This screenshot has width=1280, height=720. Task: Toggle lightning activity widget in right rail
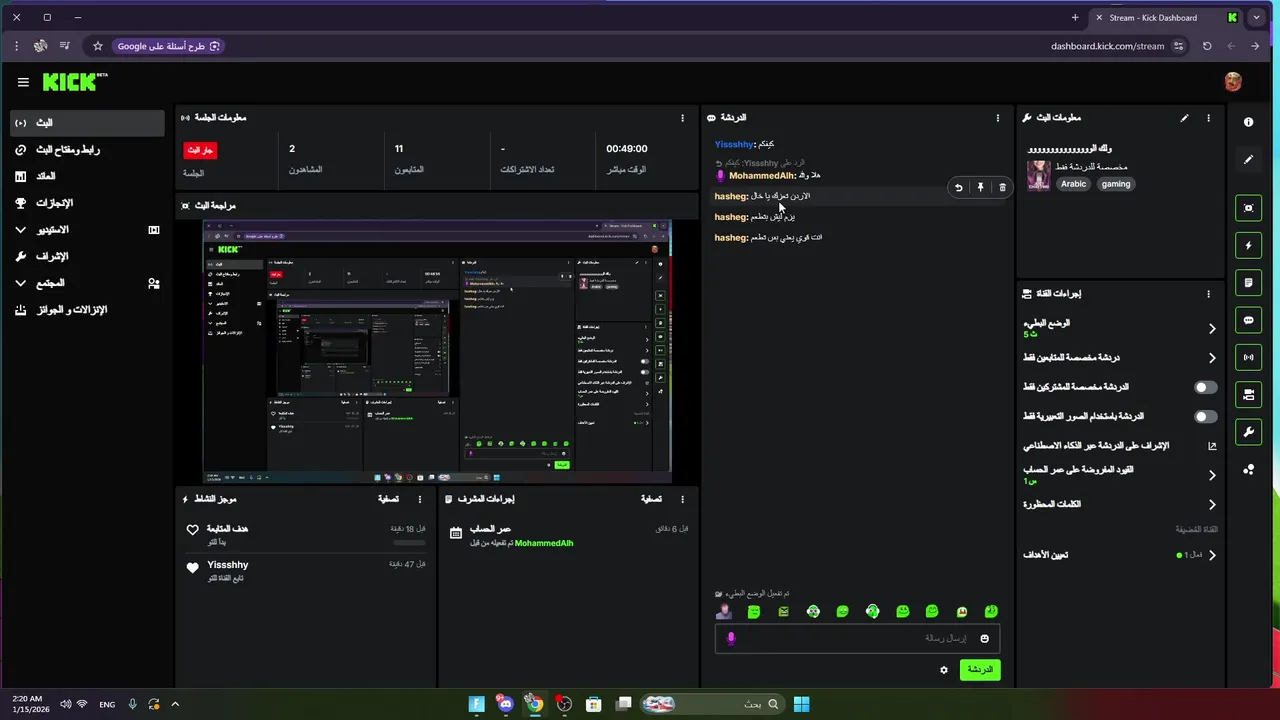click(1248, 245)
